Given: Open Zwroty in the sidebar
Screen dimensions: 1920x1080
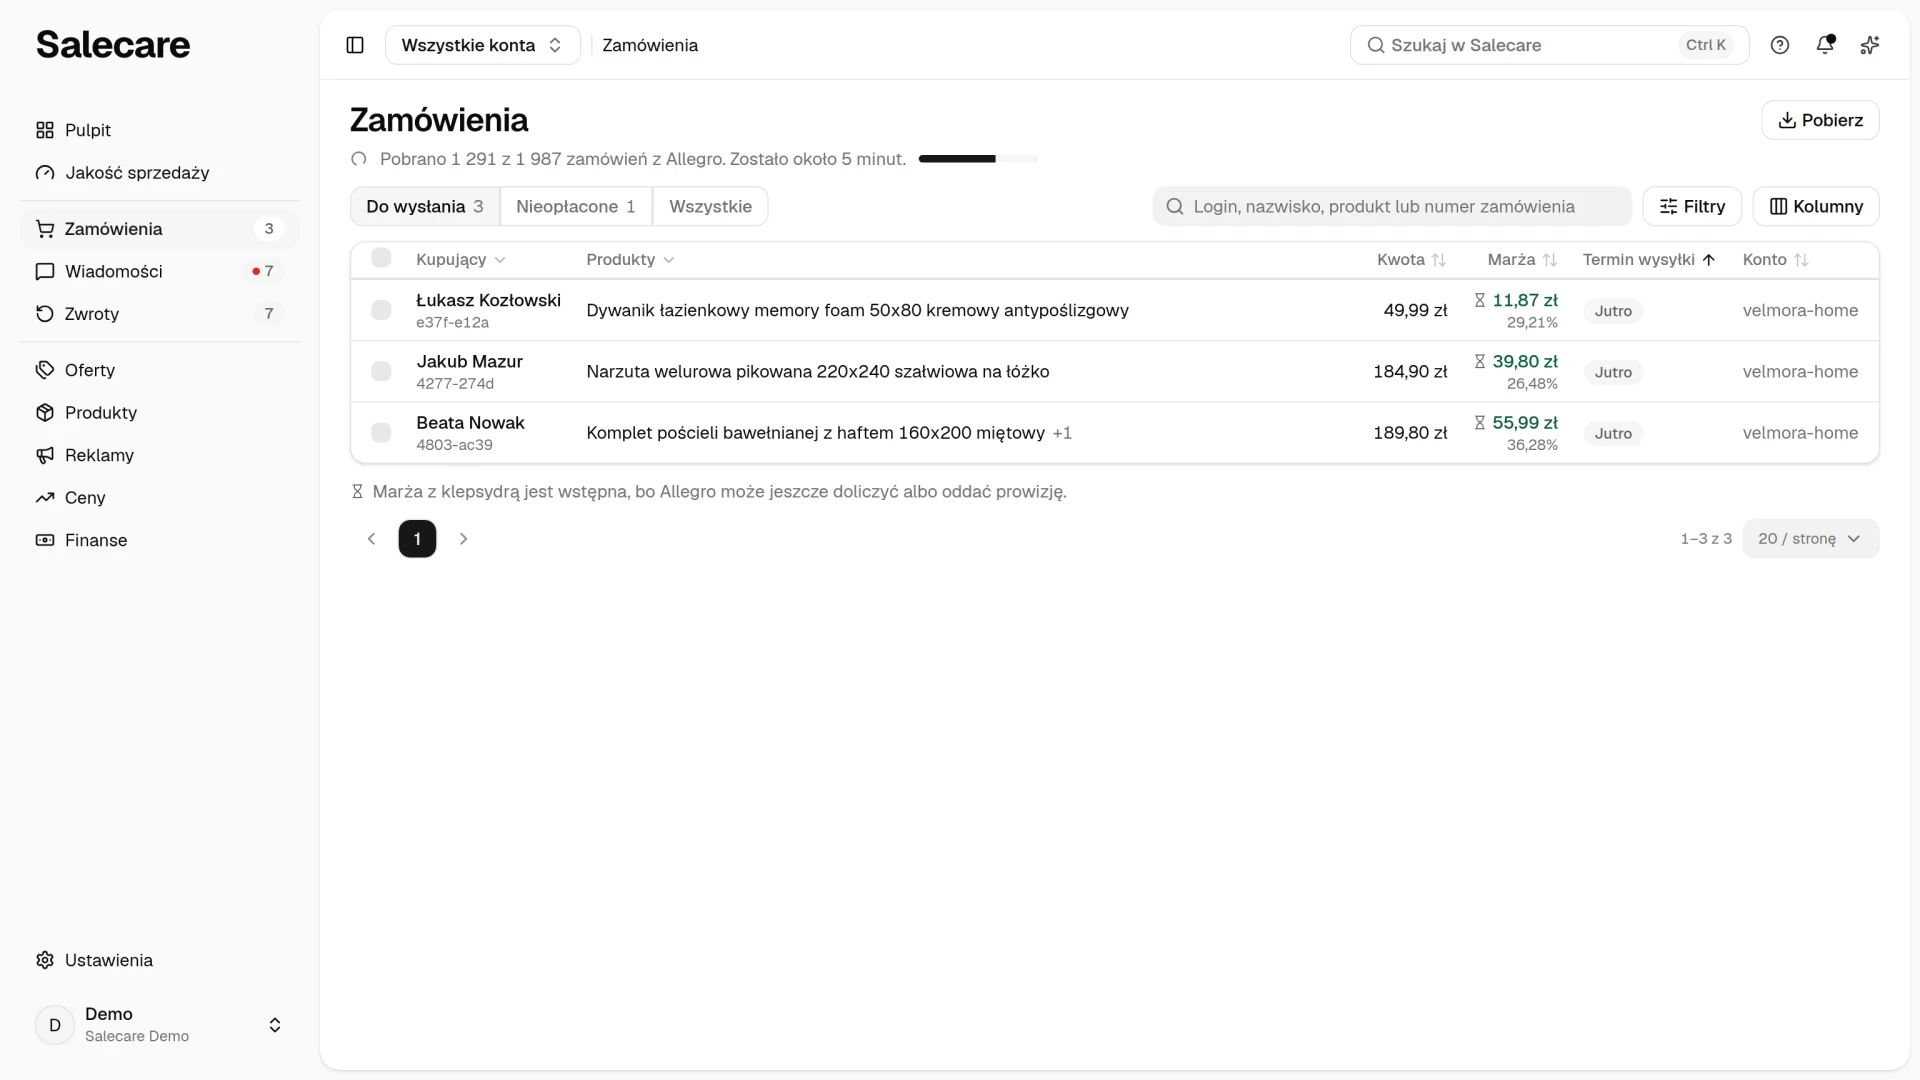Looking at the screenshot, I should point(160,314).
